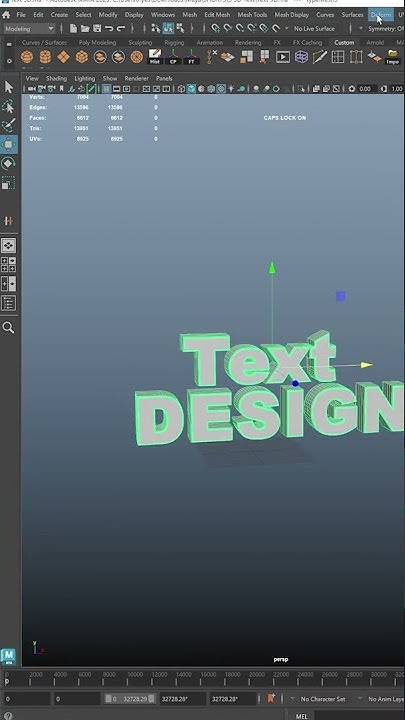The width and height of the screenshot is (405, 720).
Task: Open the viewport Panels menu
Action: [x=164, y=79]
